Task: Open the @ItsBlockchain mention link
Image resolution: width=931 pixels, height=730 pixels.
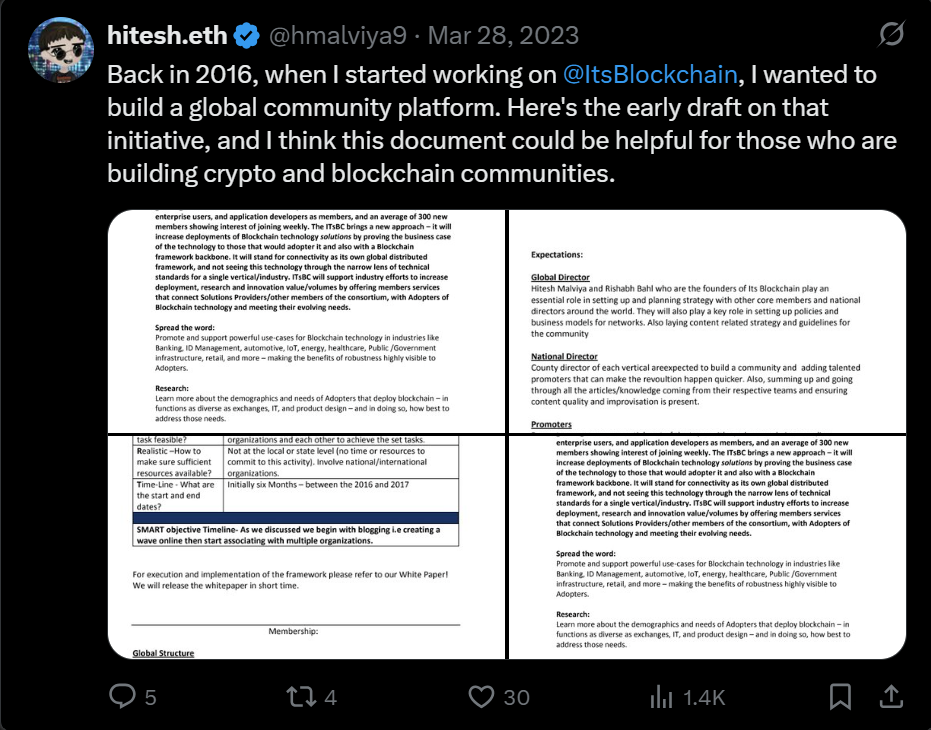Action: (x=650, y=75)
